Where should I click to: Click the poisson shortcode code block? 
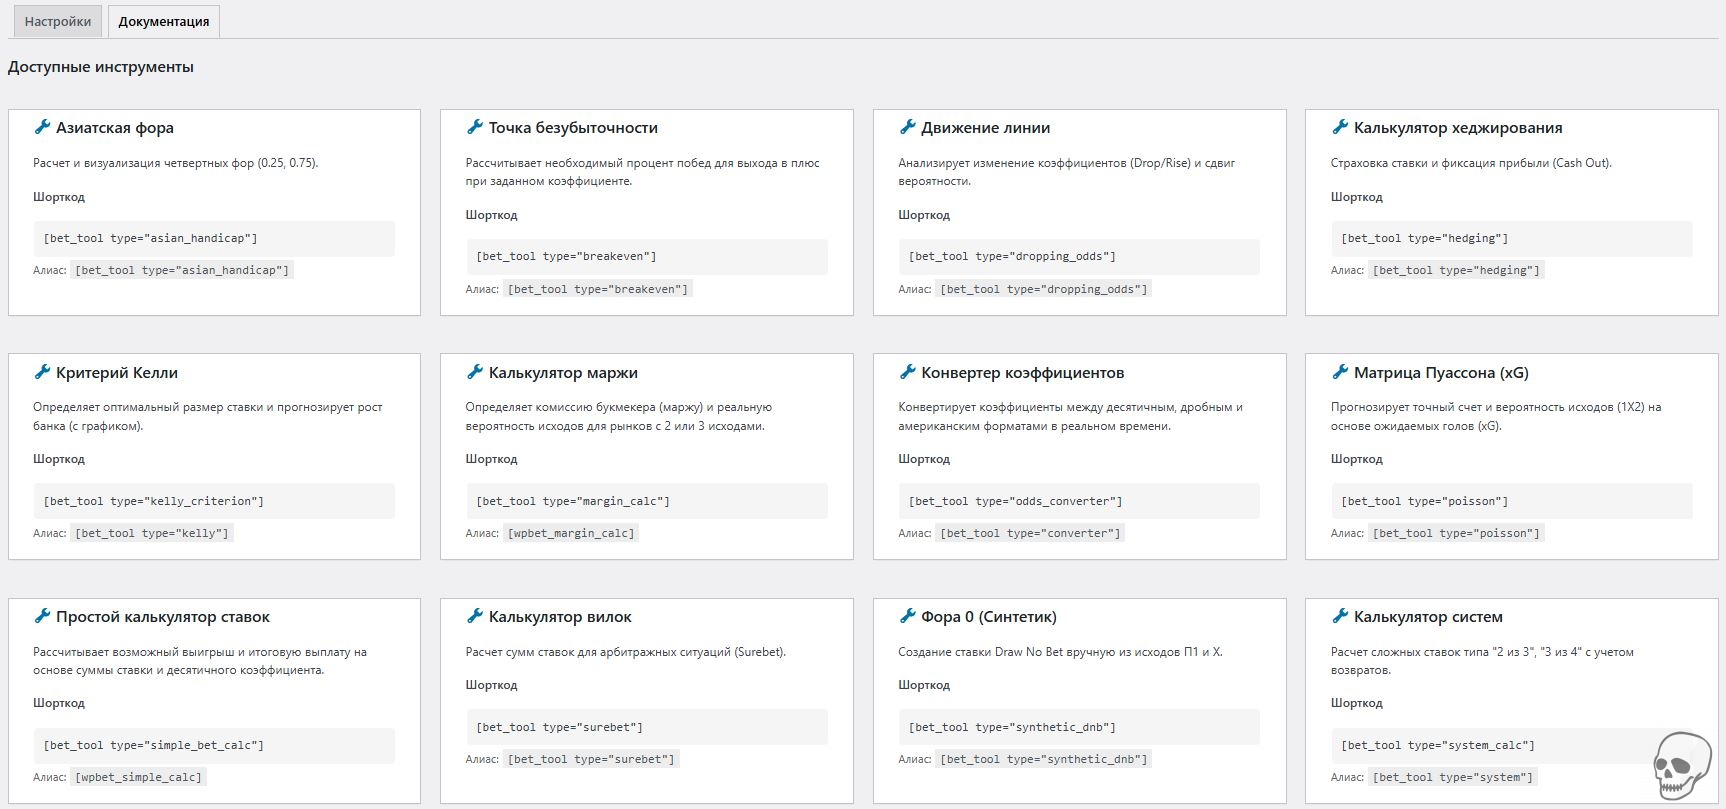coord(1511,501)
